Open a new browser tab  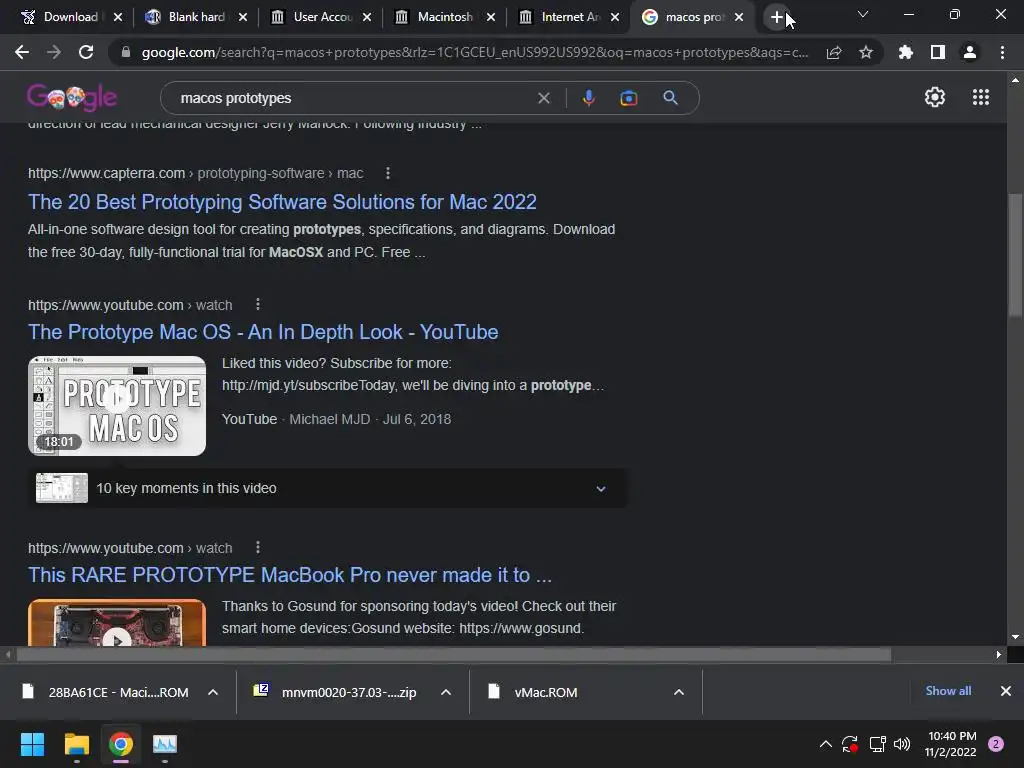coord(776,17)
